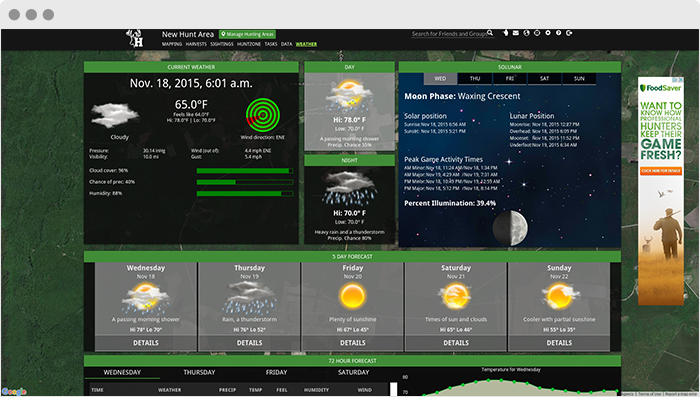Viewport: 700px width, 397px height.
Task: Select the FRI solunar tab
Action: [510, 79]
